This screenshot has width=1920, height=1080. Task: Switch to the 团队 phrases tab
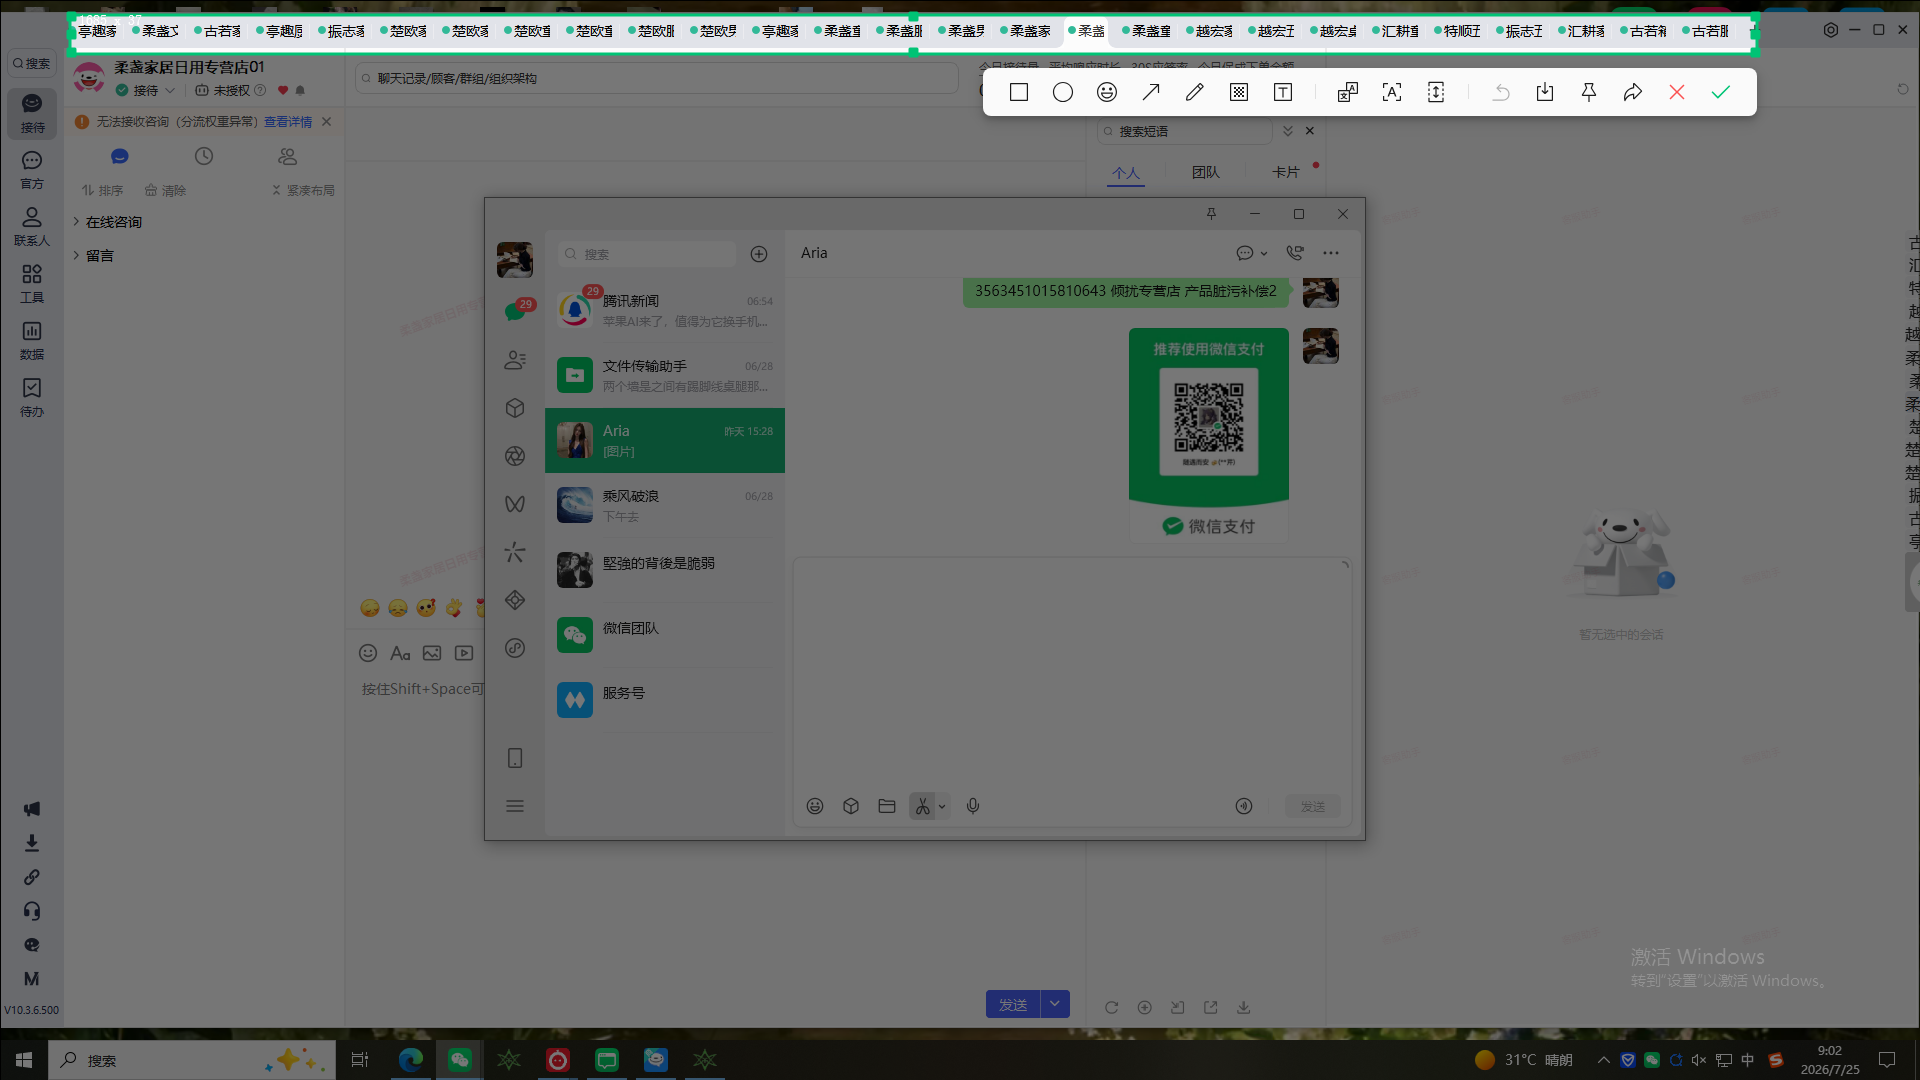pos(1206,172)
